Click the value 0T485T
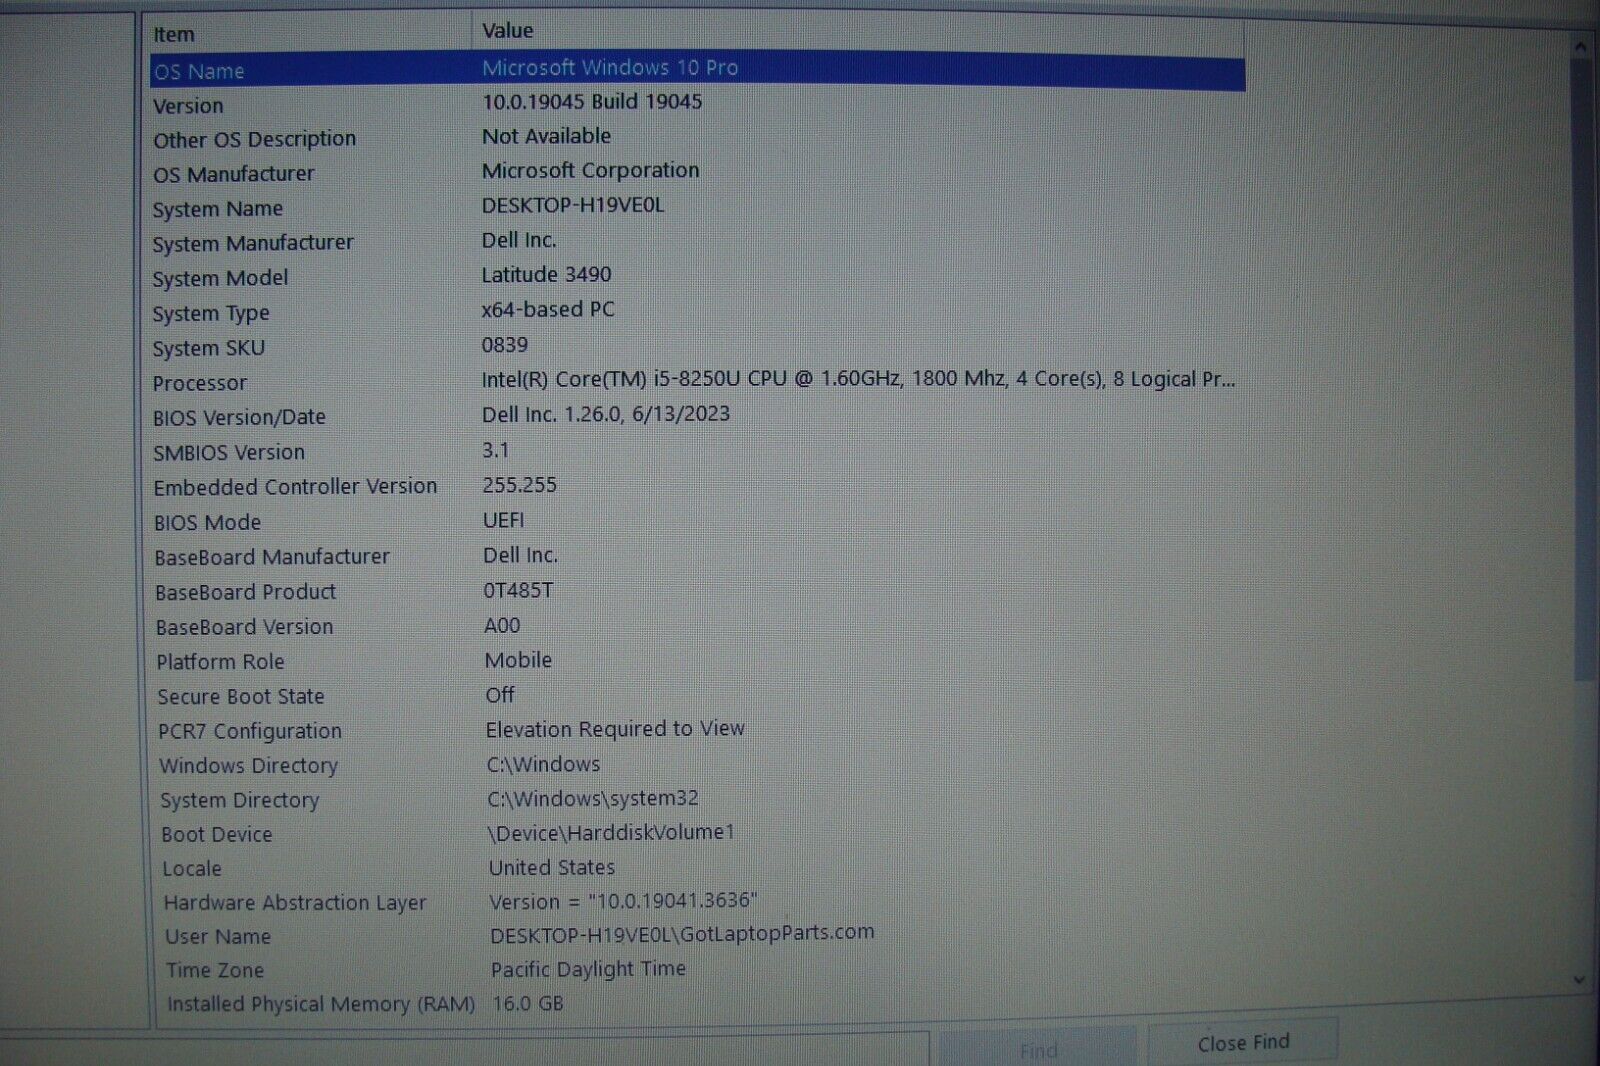Viewport: 1600px width, 1066px height. coord(518,591)
